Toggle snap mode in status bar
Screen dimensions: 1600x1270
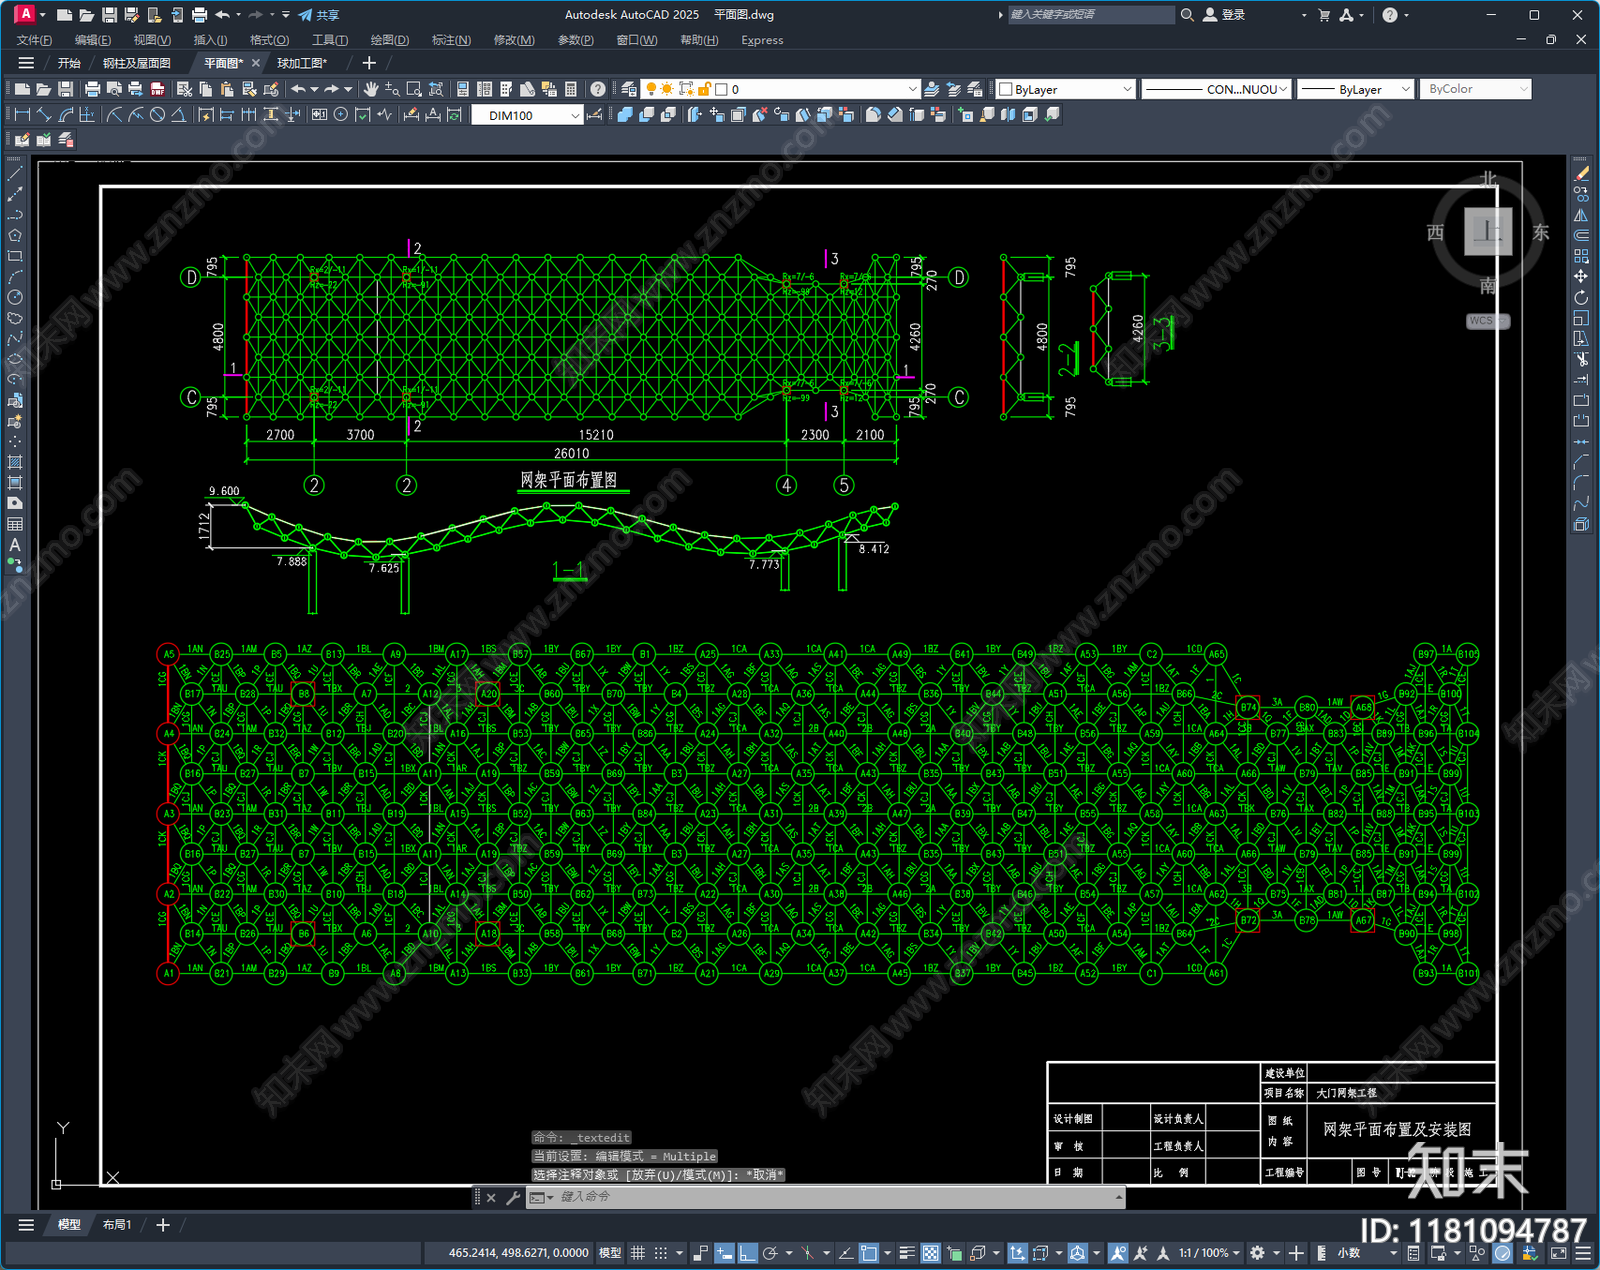[660, 1253]
